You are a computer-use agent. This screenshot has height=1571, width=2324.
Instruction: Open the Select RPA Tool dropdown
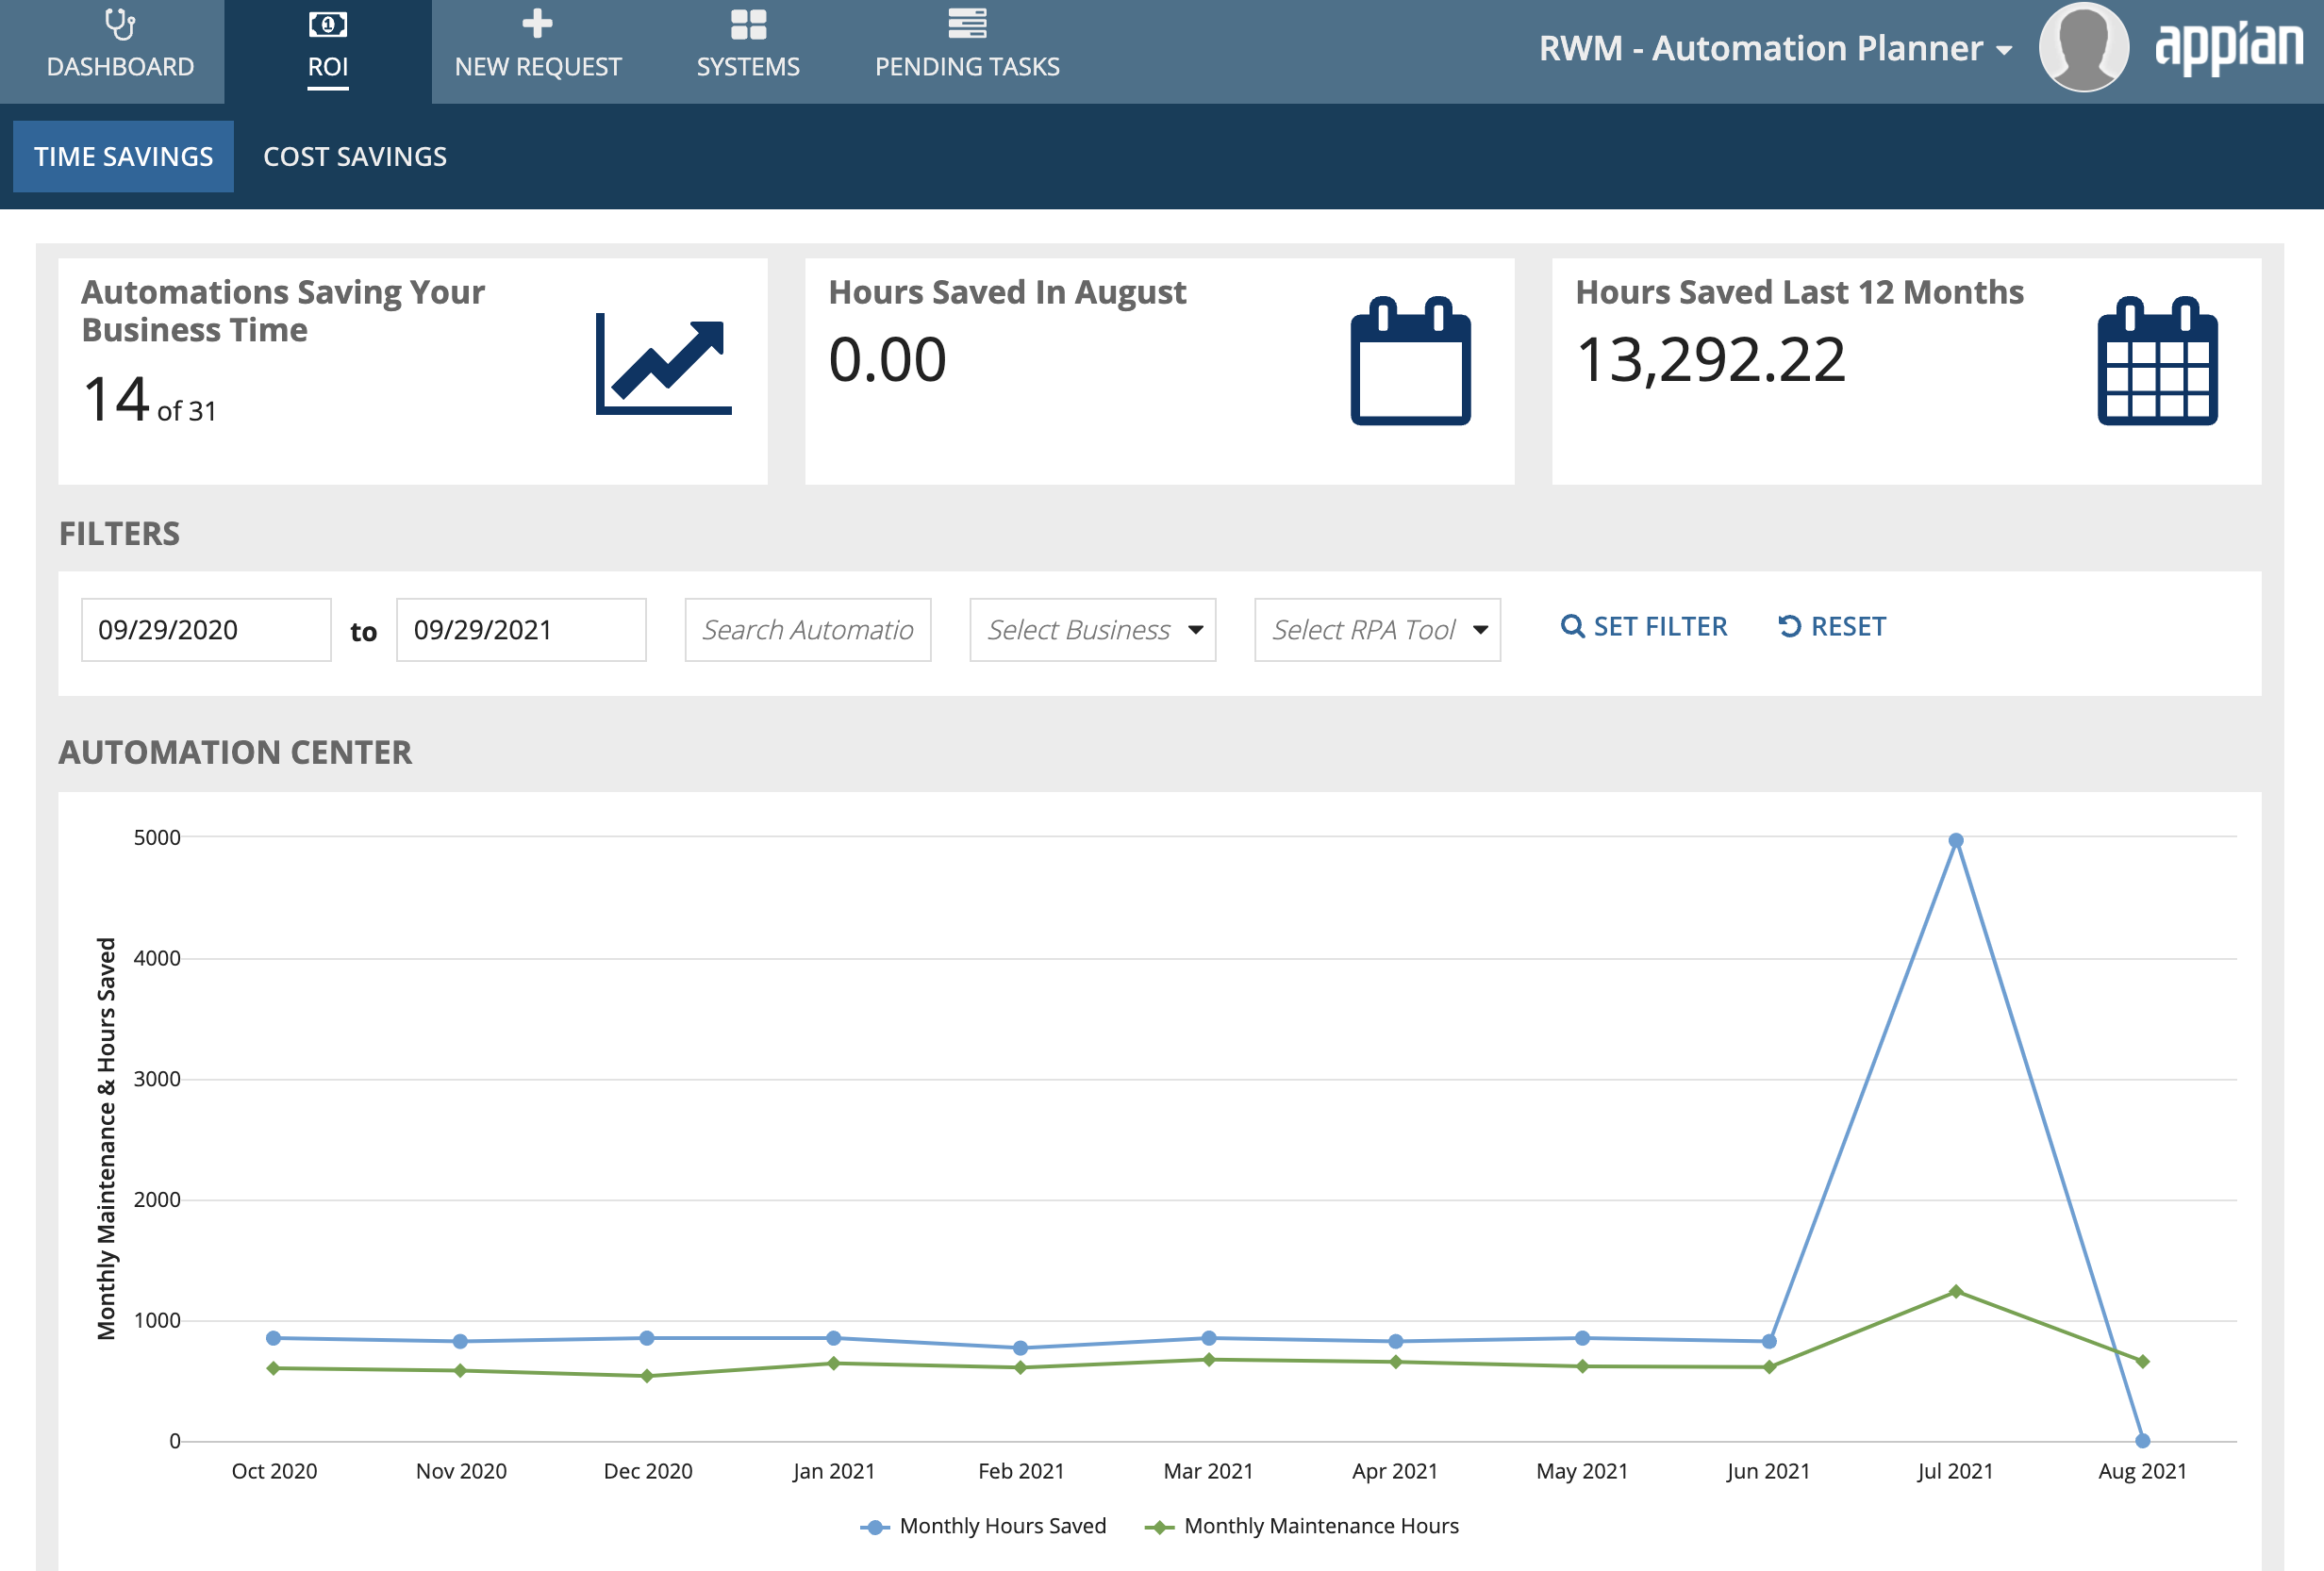pyautogui.click(x=1377, y=629)
